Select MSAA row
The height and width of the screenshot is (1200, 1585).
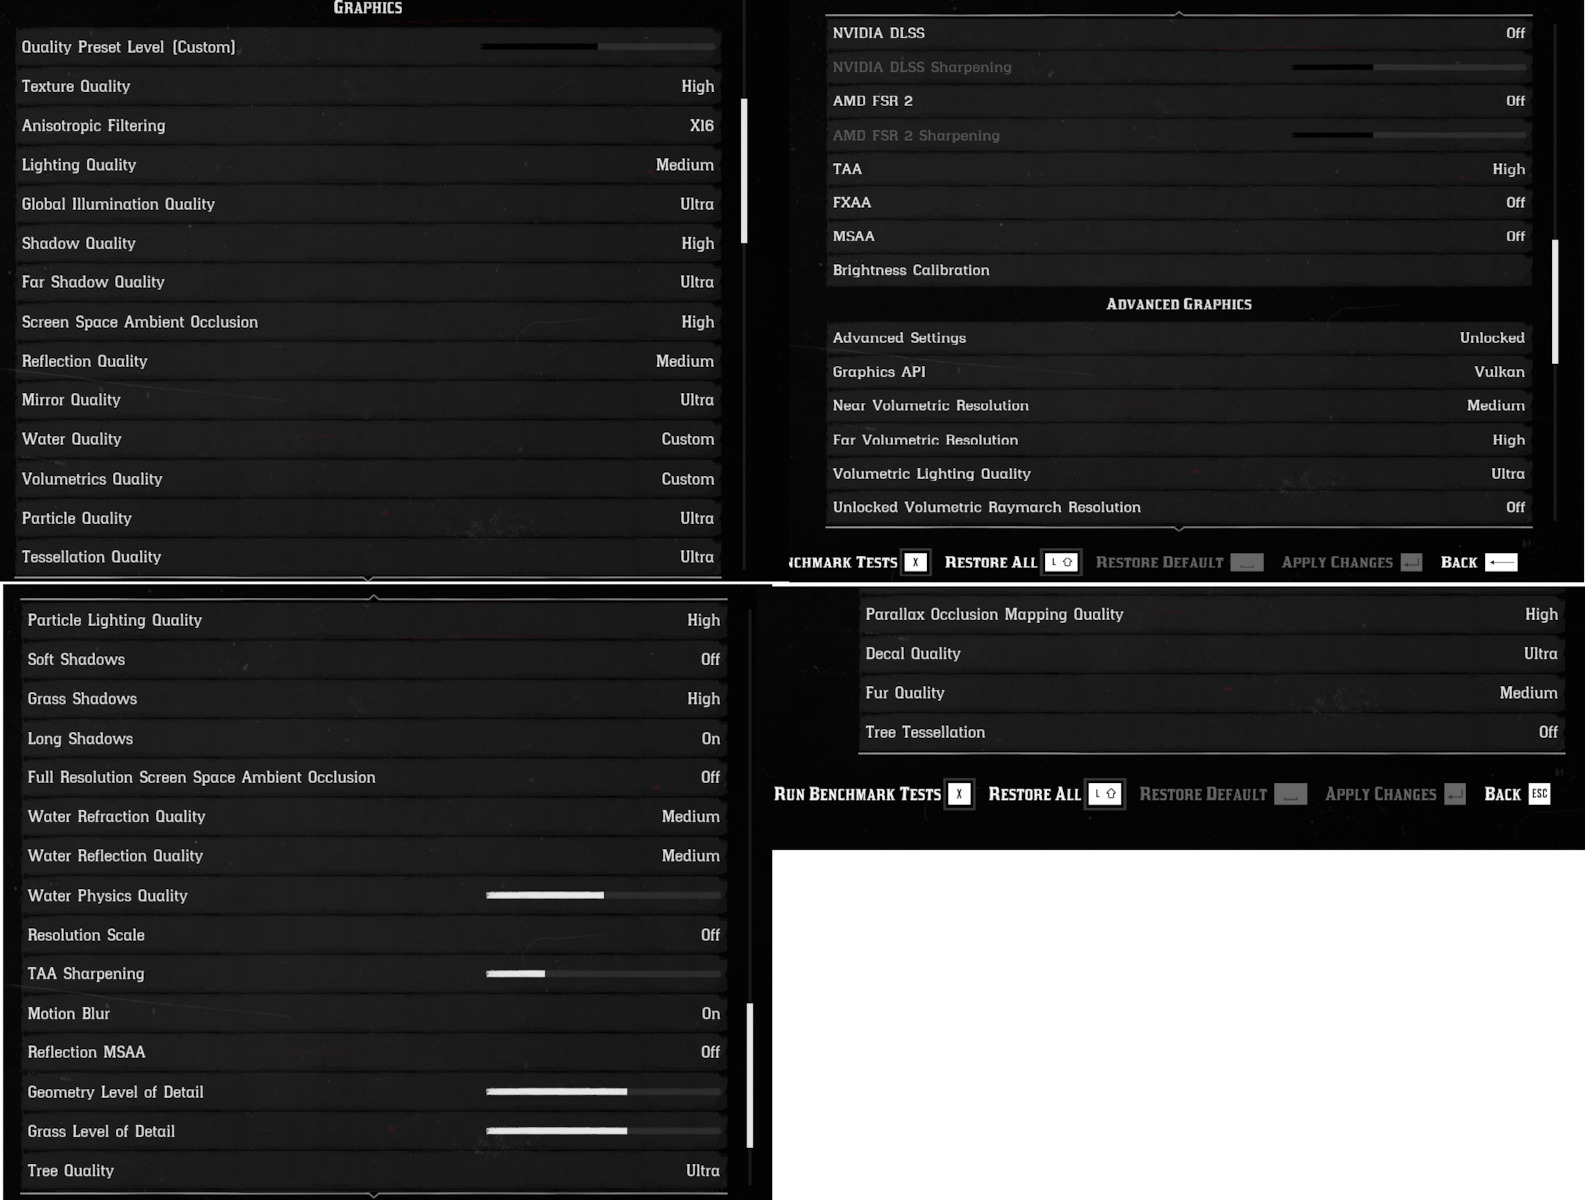point(1179,237)
